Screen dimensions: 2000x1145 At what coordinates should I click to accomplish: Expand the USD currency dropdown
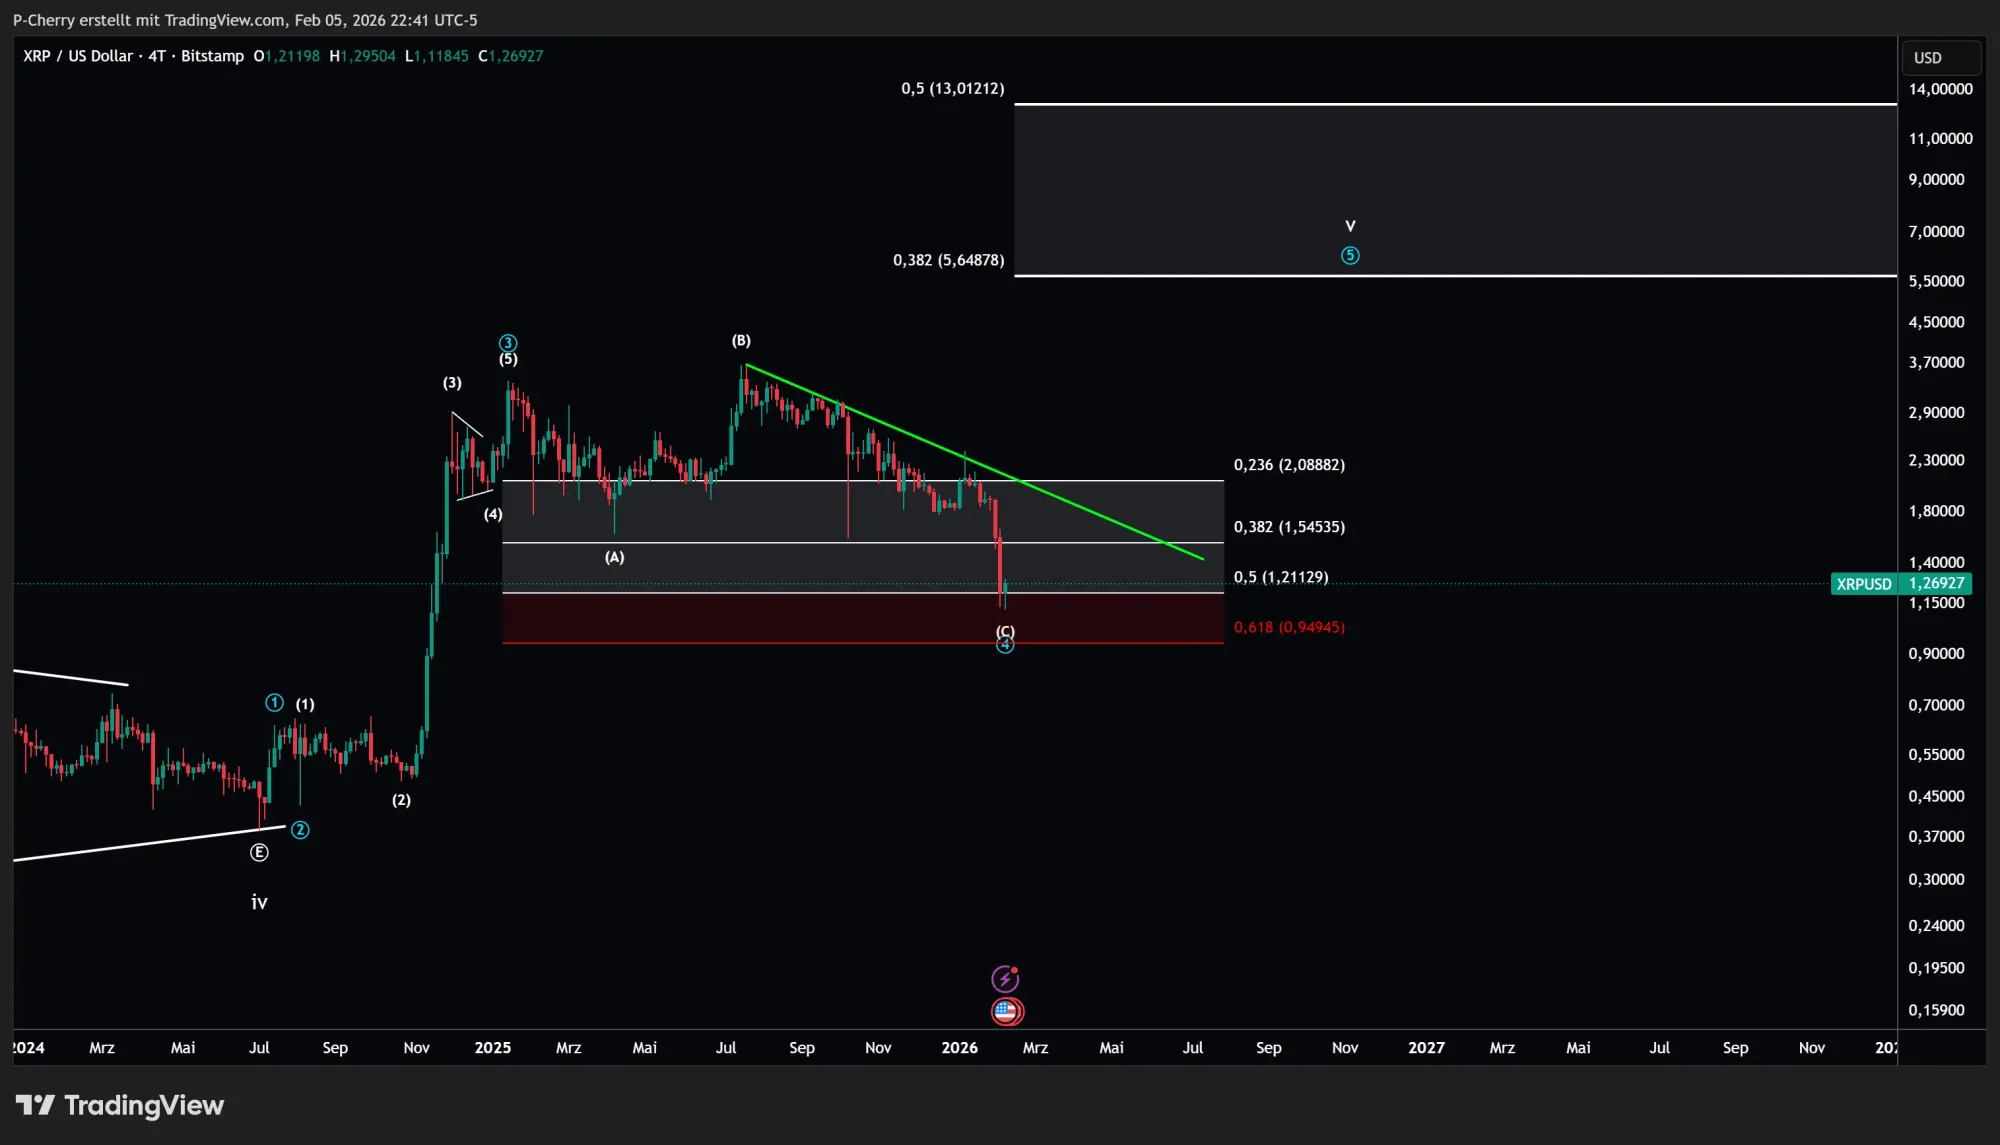click(x=1940, y=57)
